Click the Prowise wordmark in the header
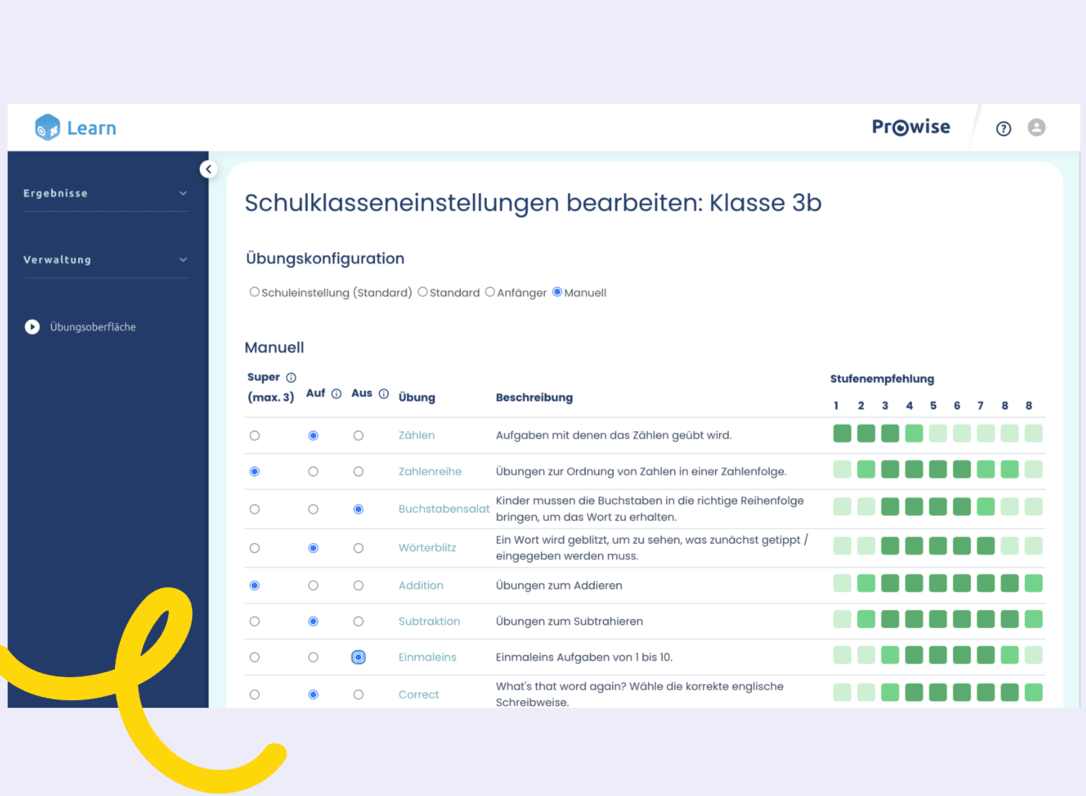The height and width of the screenshot is (796, 1086). pyautogui.click(x=910, y=127)
